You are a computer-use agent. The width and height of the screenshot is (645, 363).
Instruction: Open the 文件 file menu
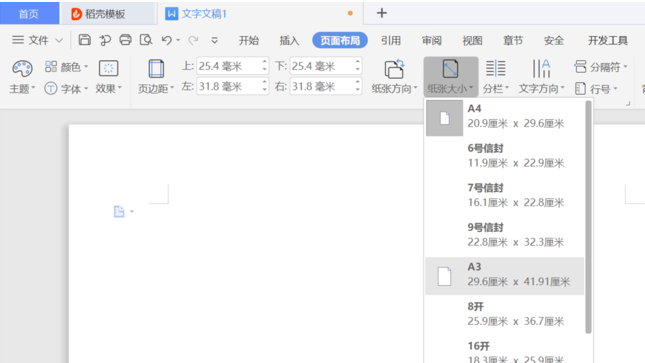tap(30, 40)
